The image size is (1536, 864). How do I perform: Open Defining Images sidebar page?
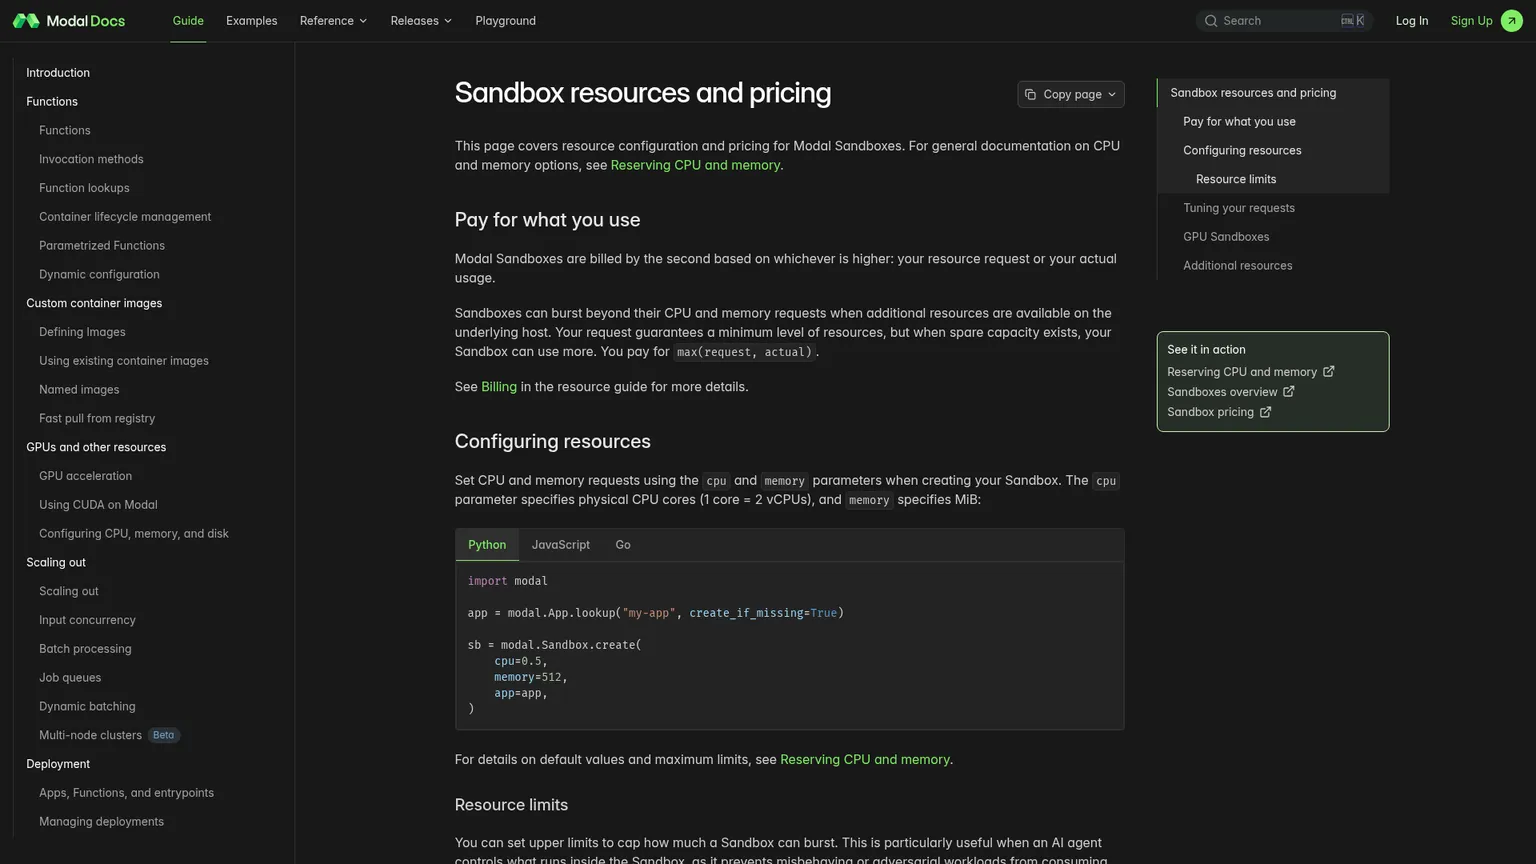click(82, 332)
